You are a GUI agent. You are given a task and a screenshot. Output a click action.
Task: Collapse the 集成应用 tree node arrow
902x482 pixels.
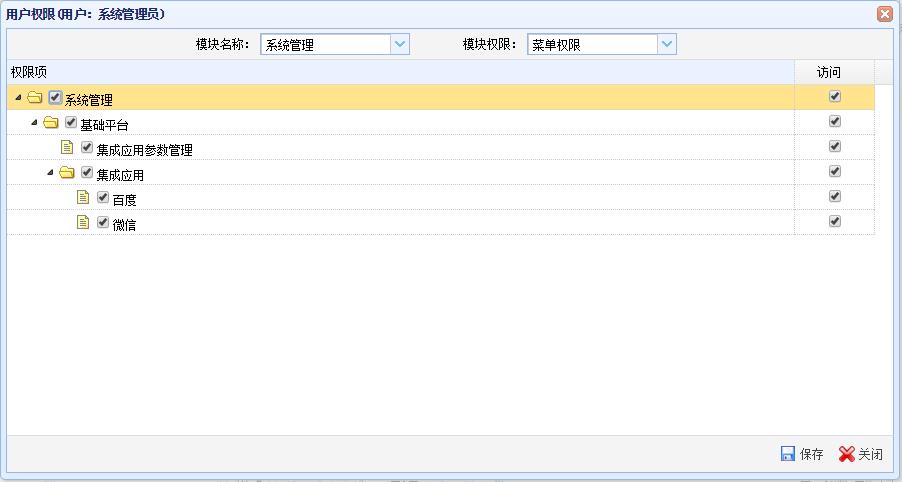(51, 172)
